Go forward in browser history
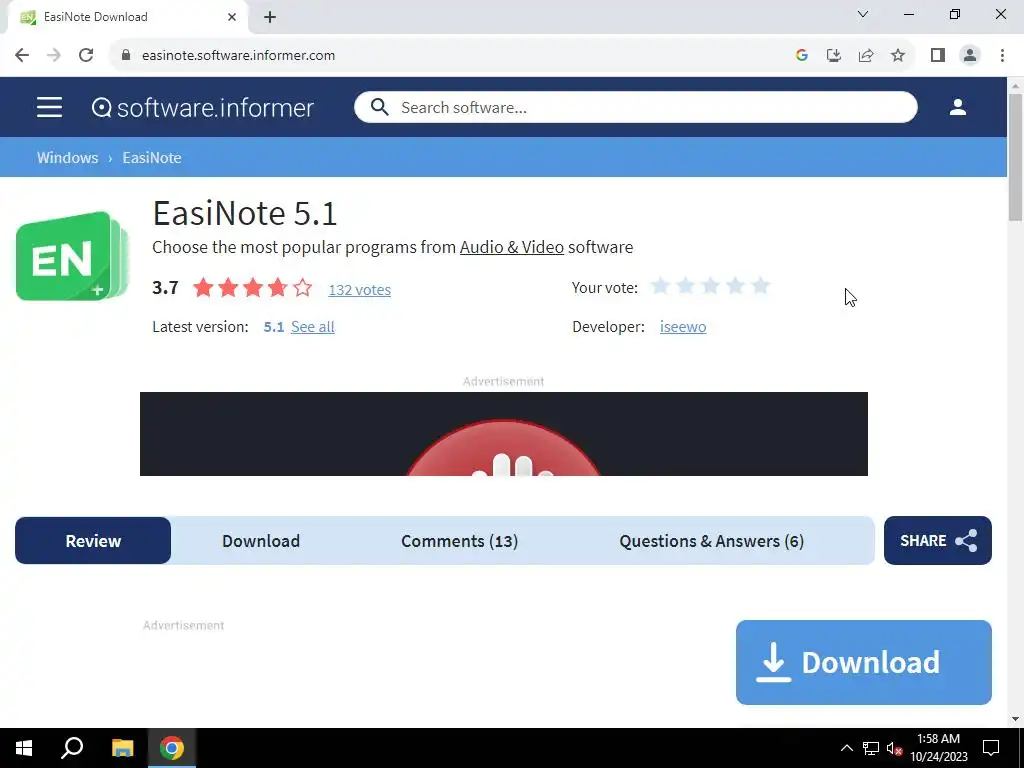Image resolution: width=1024 pixels, height=768 pixels. click(x=54, y=55)
